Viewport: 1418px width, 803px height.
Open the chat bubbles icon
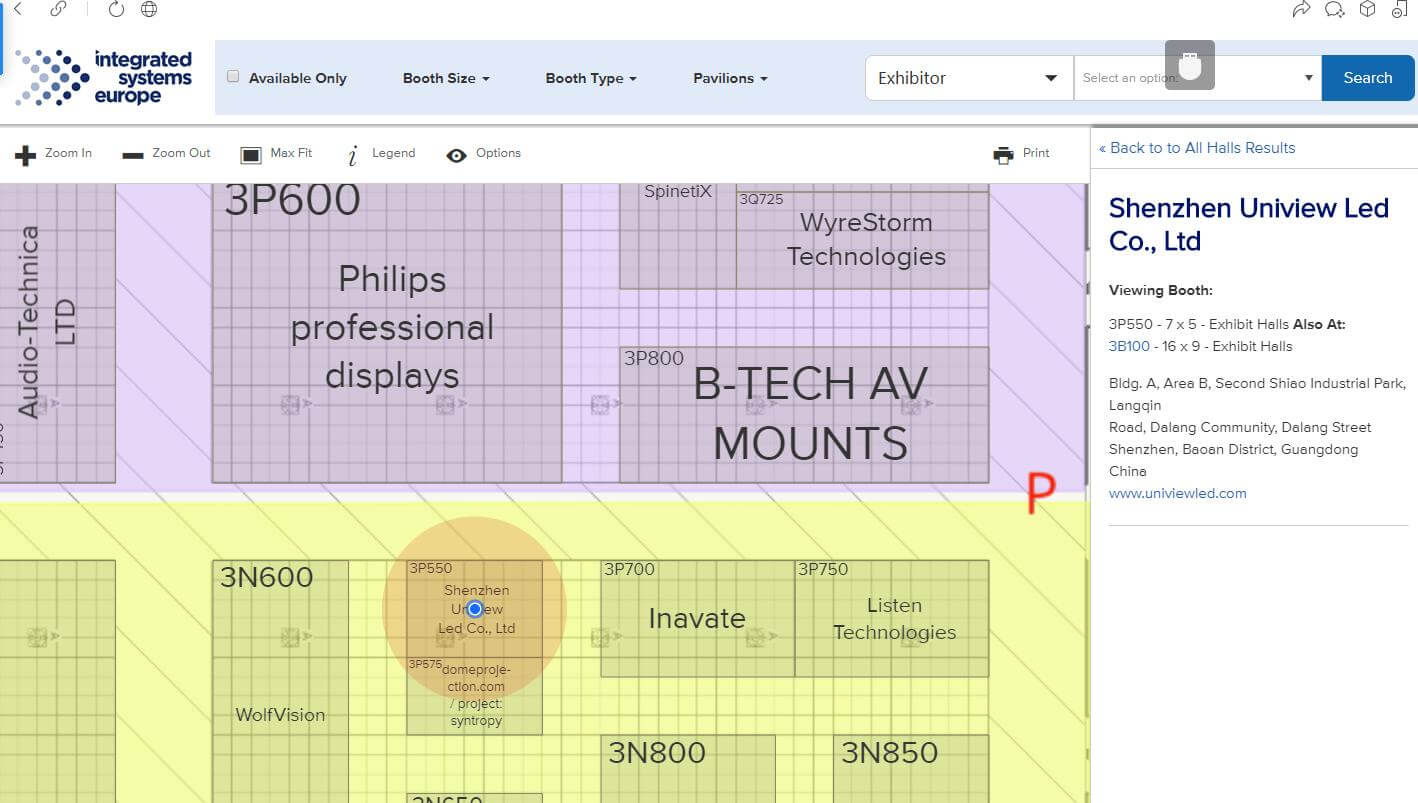[1334, 9]
